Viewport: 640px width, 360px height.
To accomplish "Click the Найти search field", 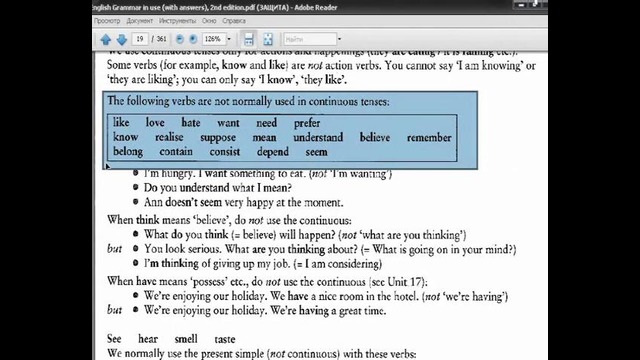I will tap(310, 39).
